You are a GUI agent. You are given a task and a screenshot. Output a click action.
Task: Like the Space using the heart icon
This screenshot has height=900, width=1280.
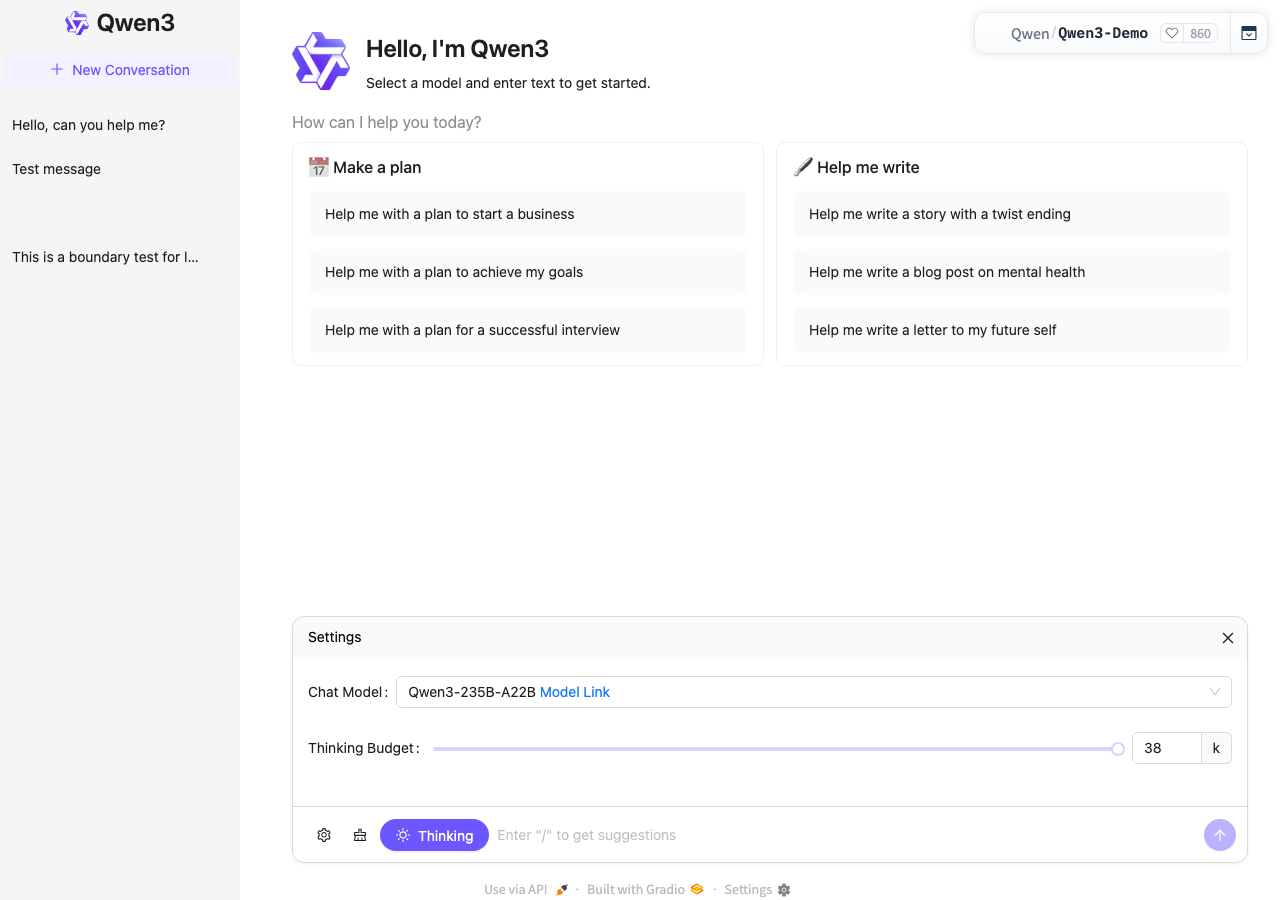coord(1172,33)
